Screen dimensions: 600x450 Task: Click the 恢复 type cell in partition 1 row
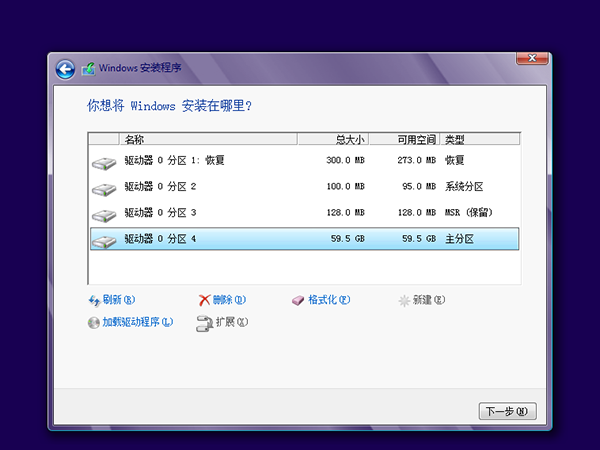coord(454,160)
